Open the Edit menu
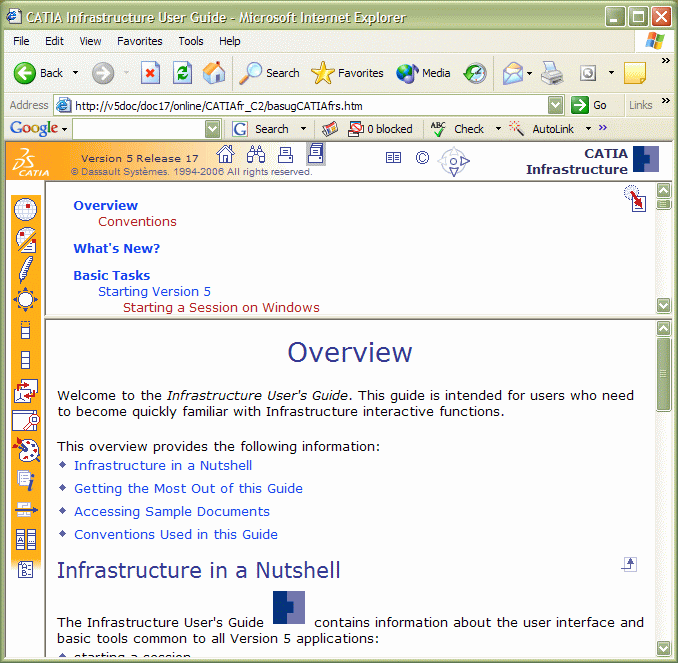 [x=54, y=41]
